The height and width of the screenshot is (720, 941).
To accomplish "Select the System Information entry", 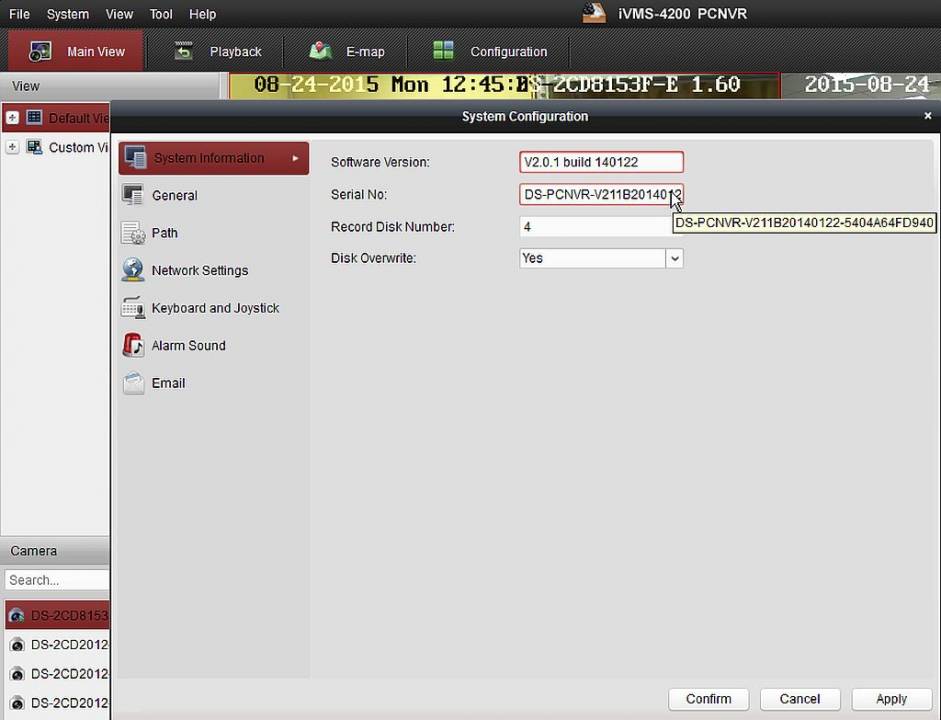I will [214, 158].
